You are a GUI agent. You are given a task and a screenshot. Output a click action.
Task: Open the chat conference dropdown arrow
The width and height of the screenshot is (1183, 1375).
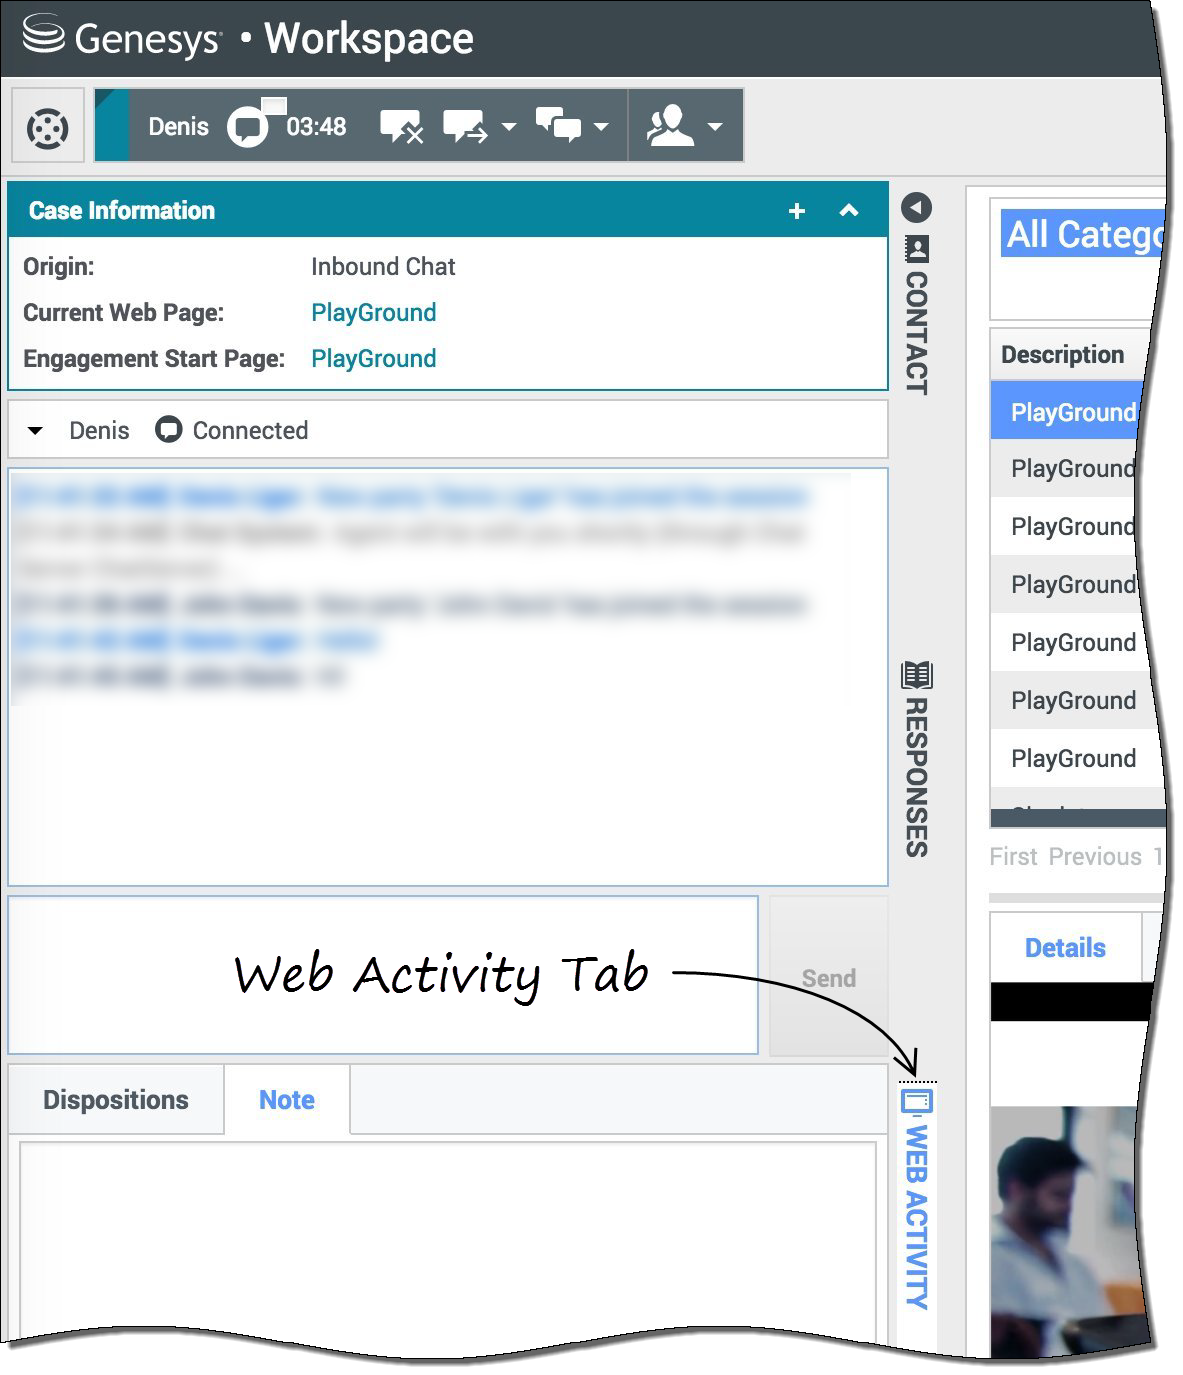click(x=601, y=127)
